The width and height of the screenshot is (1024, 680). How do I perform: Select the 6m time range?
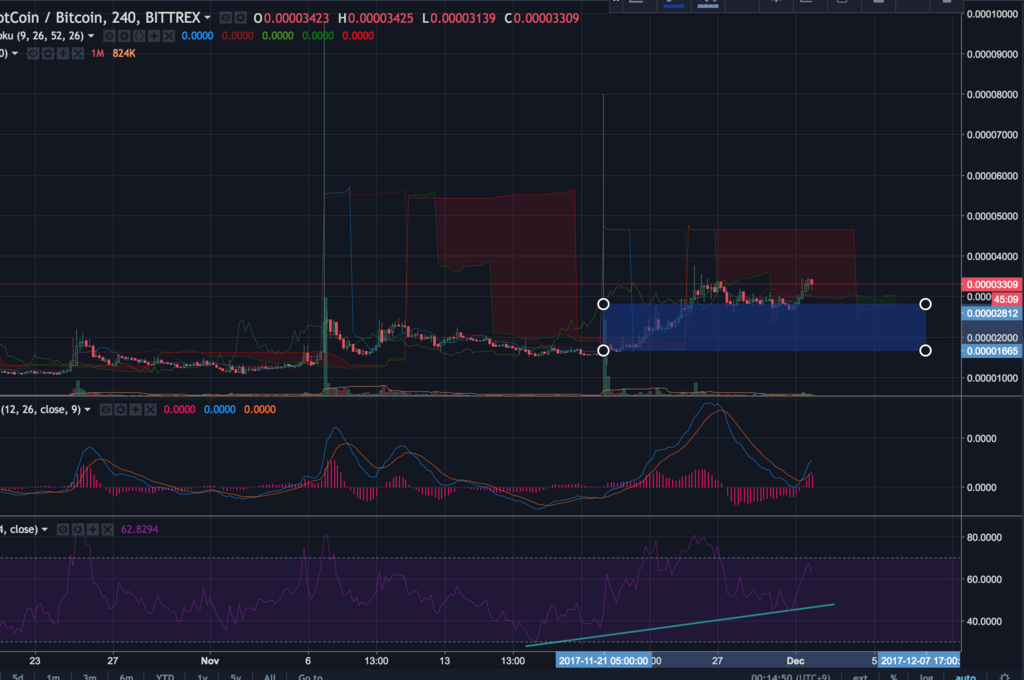(126, 676)
